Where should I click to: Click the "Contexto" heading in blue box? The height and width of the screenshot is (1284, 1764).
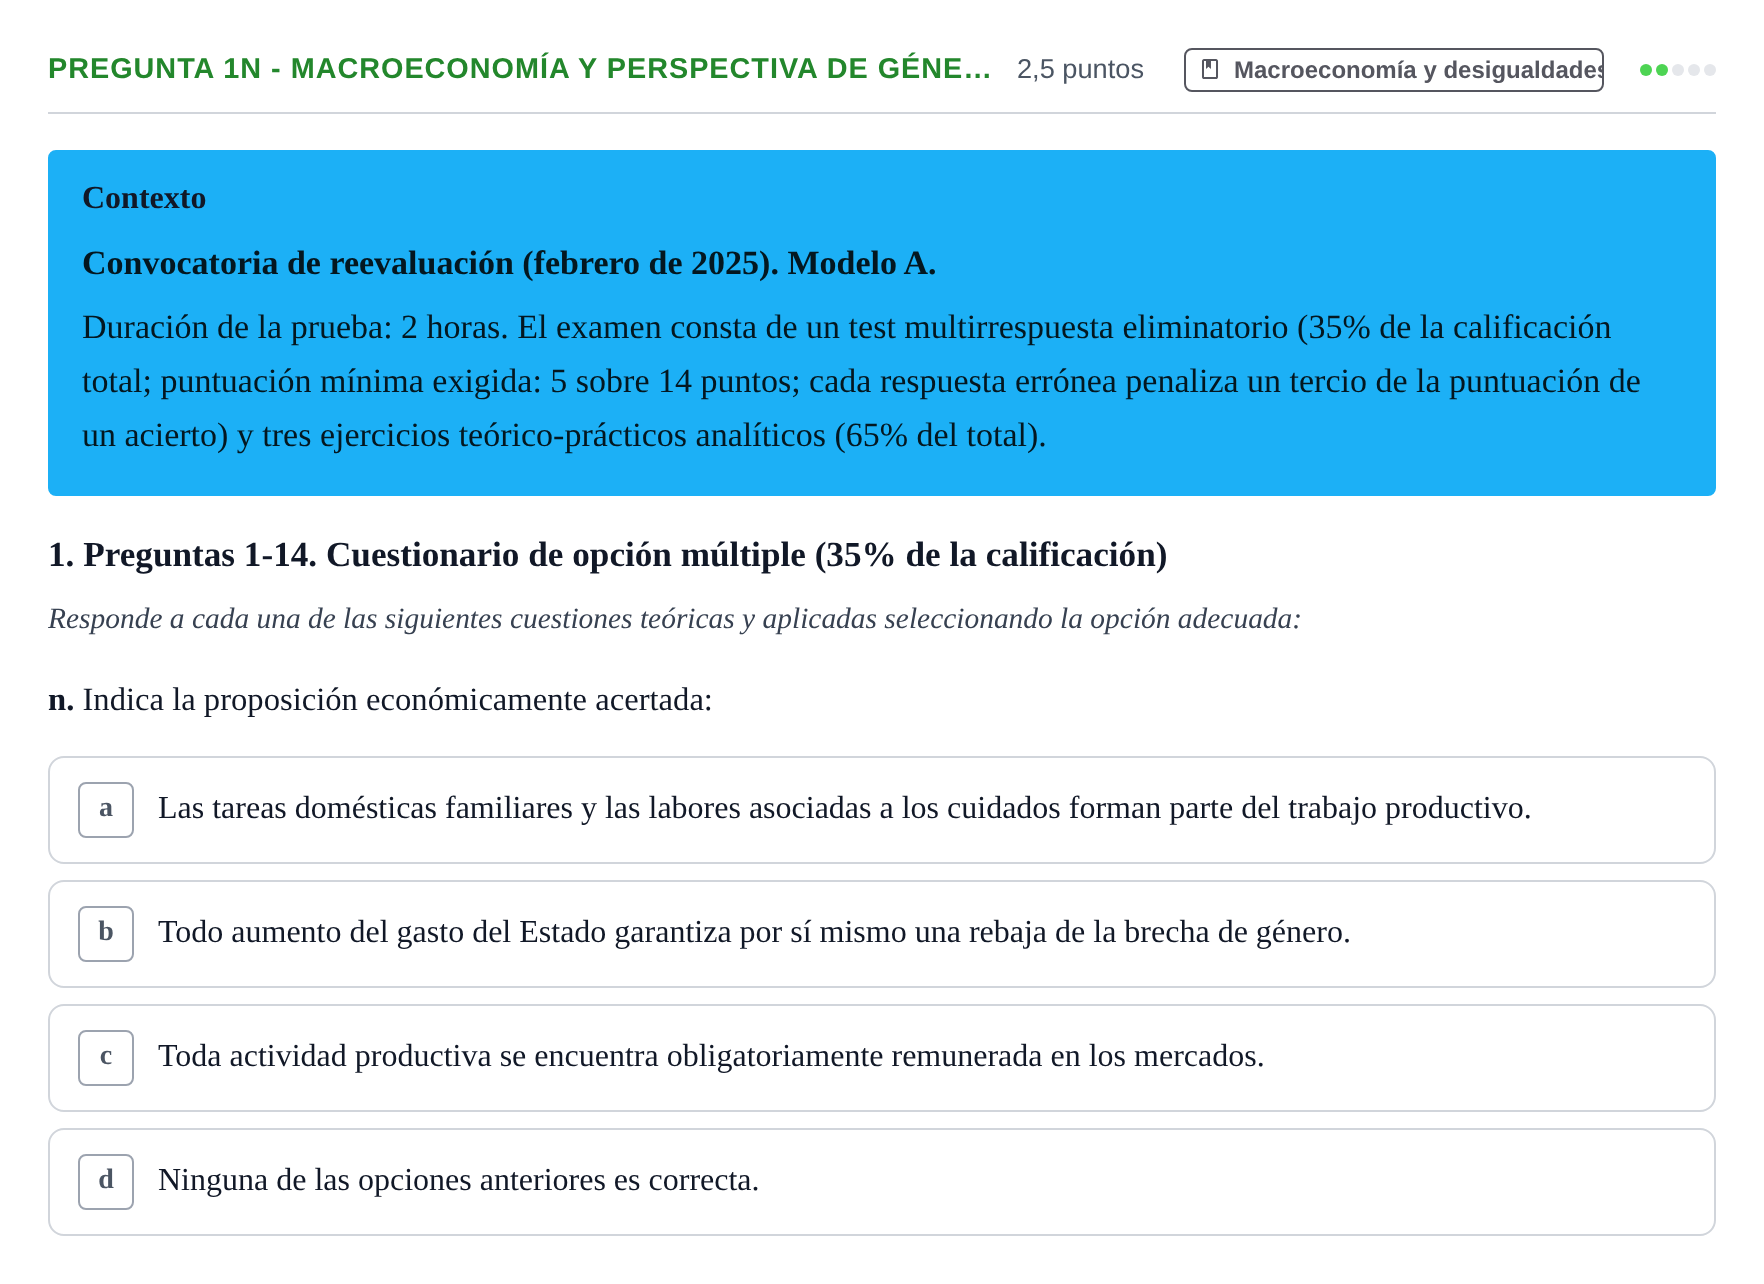pos(144,198)
